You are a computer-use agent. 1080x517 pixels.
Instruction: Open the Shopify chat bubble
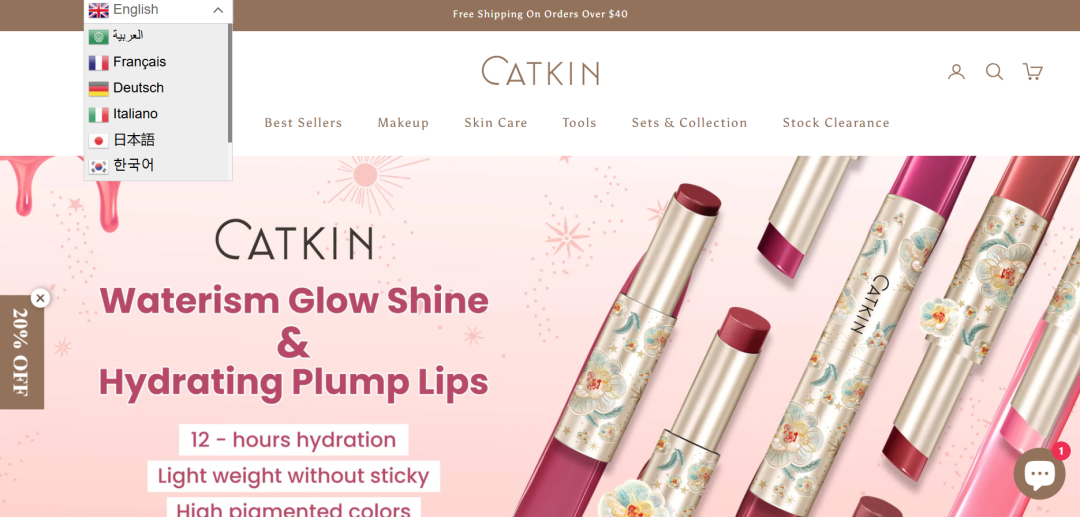(x=1039, y=474)
